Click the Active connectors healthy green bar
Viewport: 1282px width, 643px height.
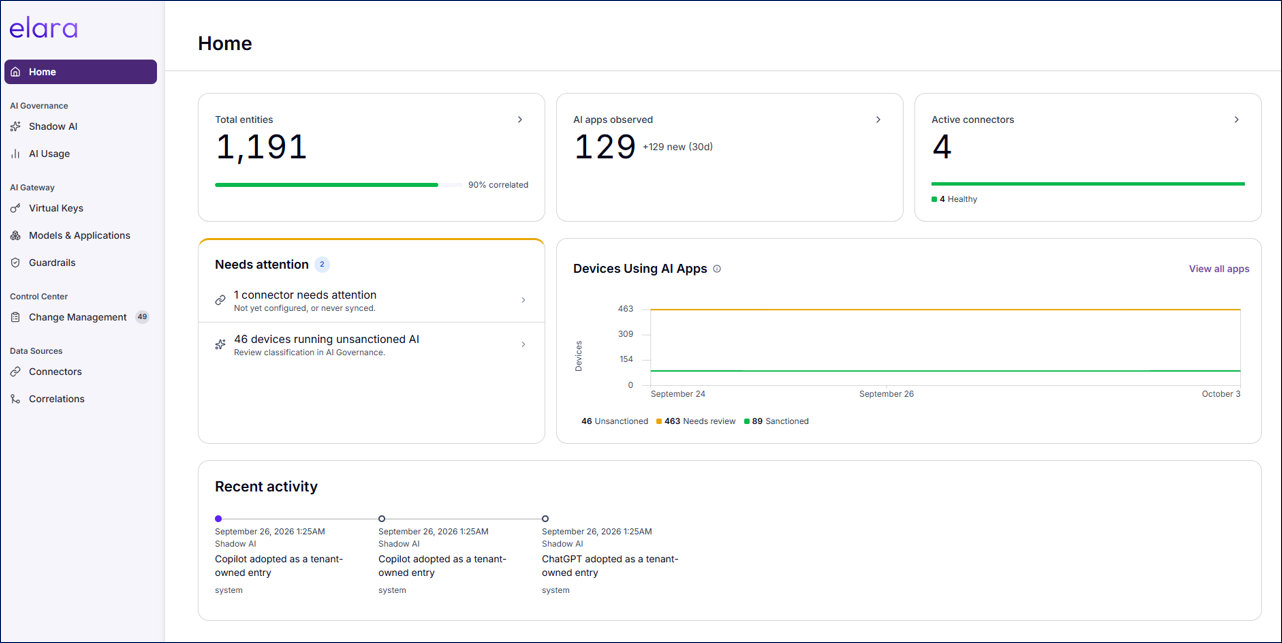(1088, 184)
